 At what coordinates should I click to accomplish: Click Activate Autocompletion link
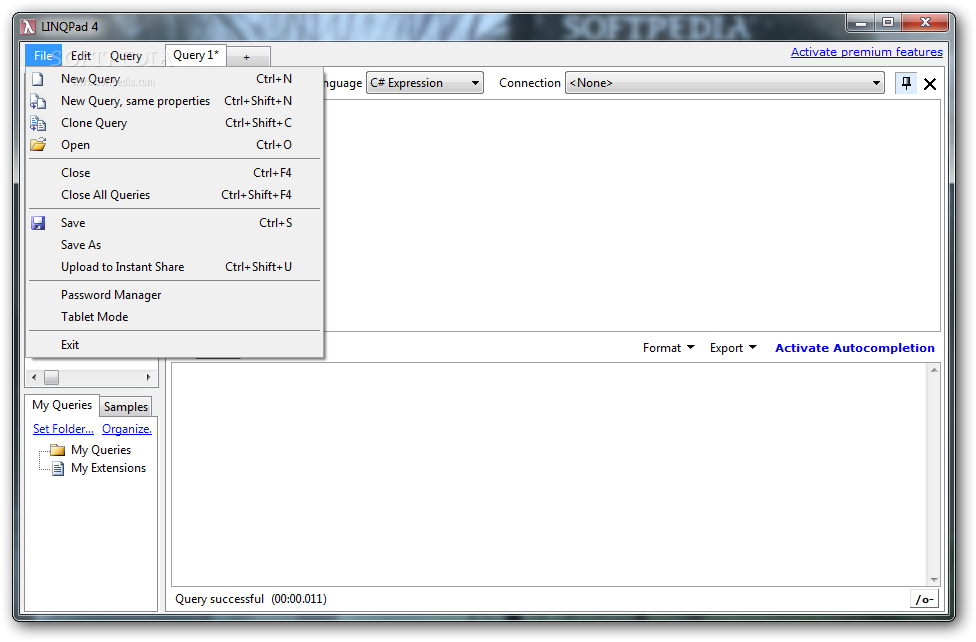(x=855, y=348)
